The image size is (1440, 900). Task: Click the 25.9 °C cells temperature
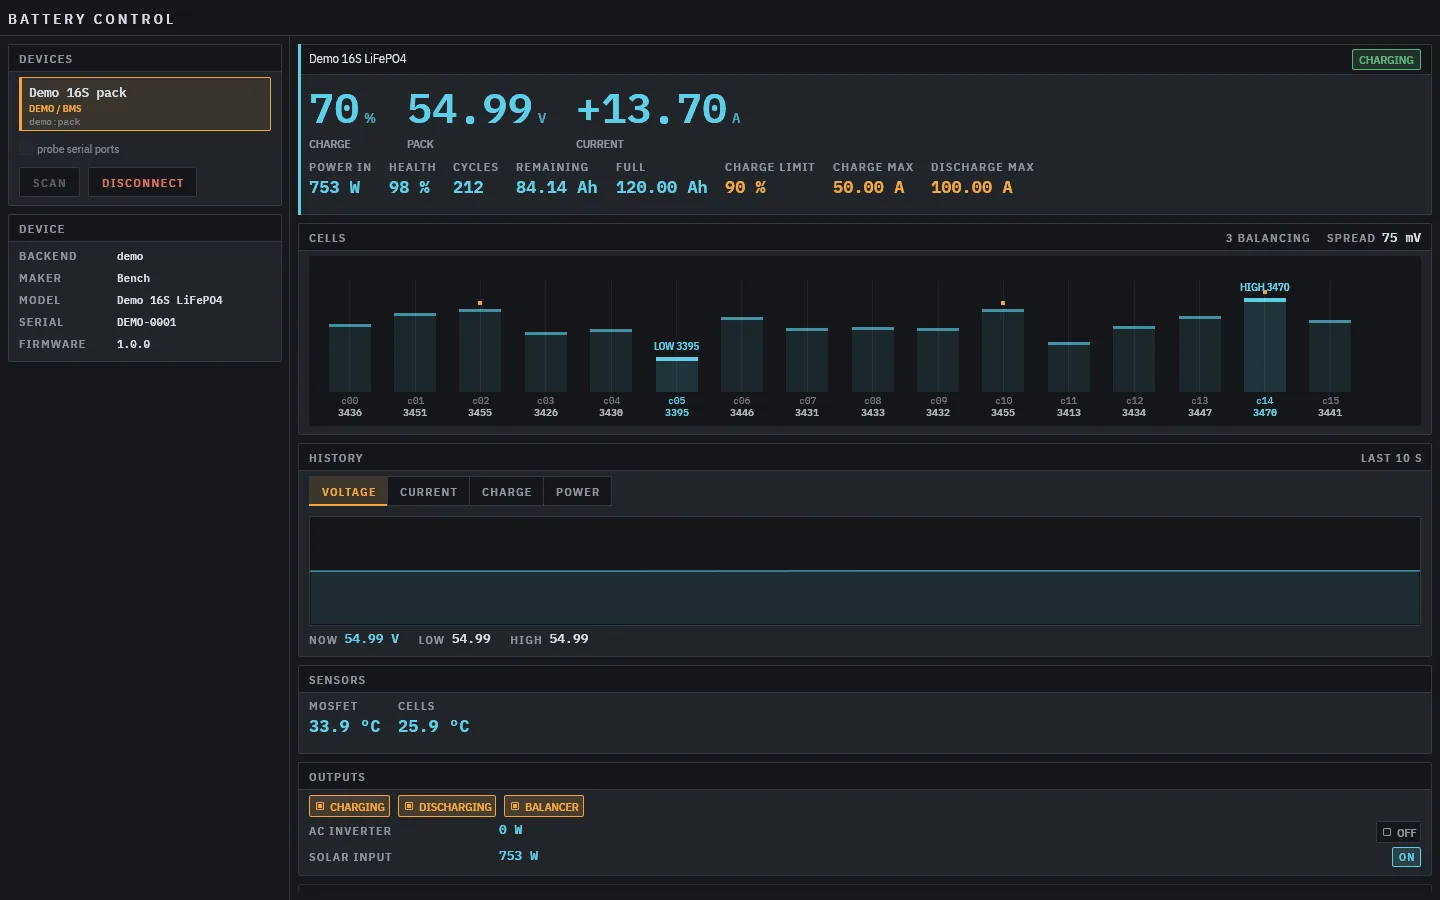tap(434, 727)
